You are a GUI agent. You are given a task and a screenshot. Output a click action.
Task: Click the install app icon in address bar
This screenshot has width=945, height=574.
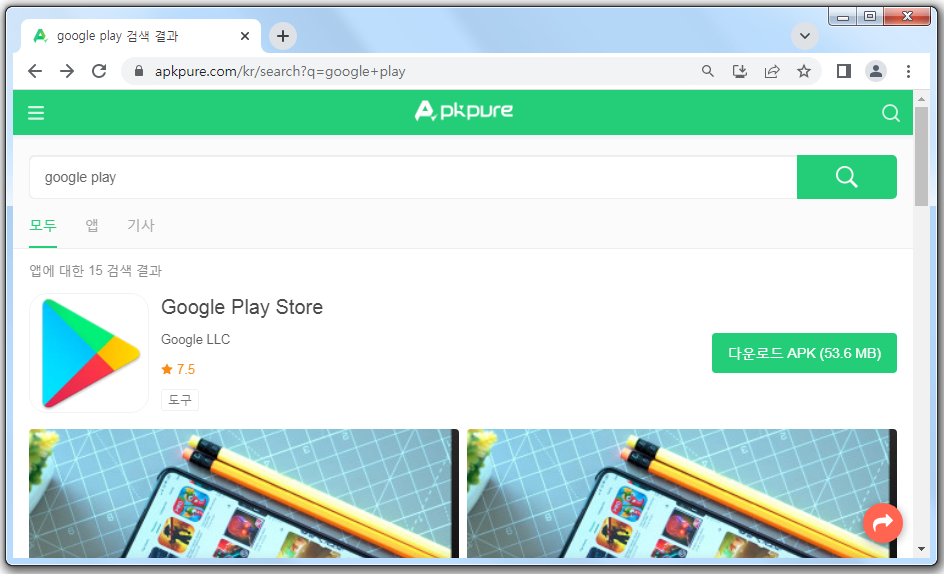(739, 71)
